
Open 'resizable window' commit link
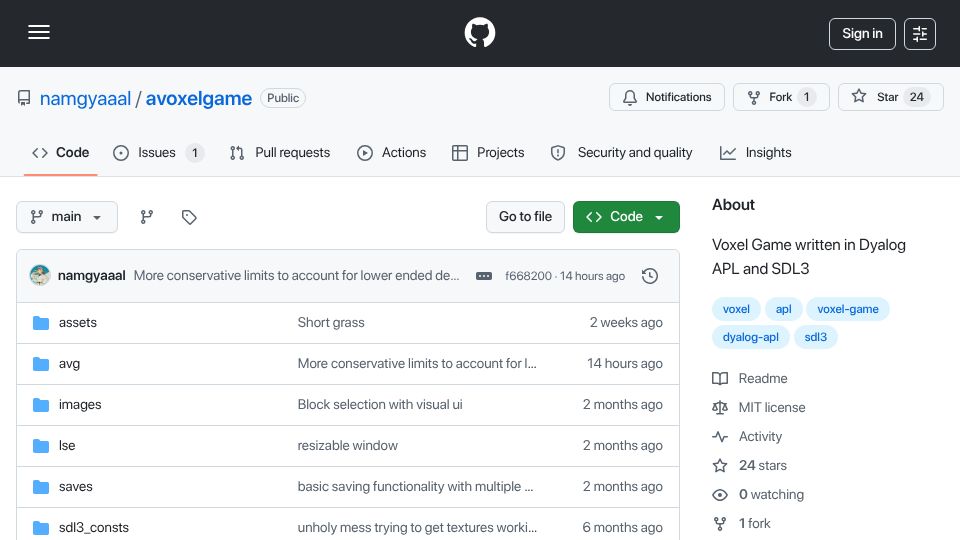click(x=347, y=446)
